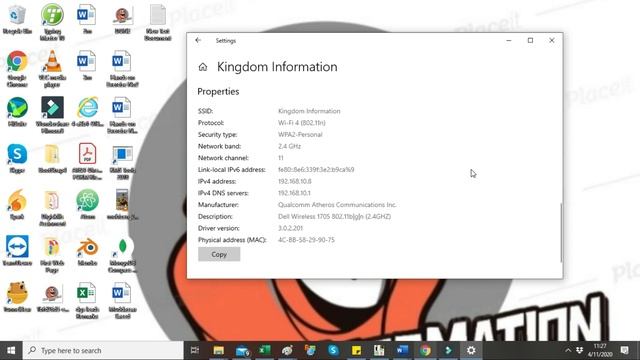Open the TeamViewer desktop shortcut
640x360 pixels.
[x=17, y=251]
